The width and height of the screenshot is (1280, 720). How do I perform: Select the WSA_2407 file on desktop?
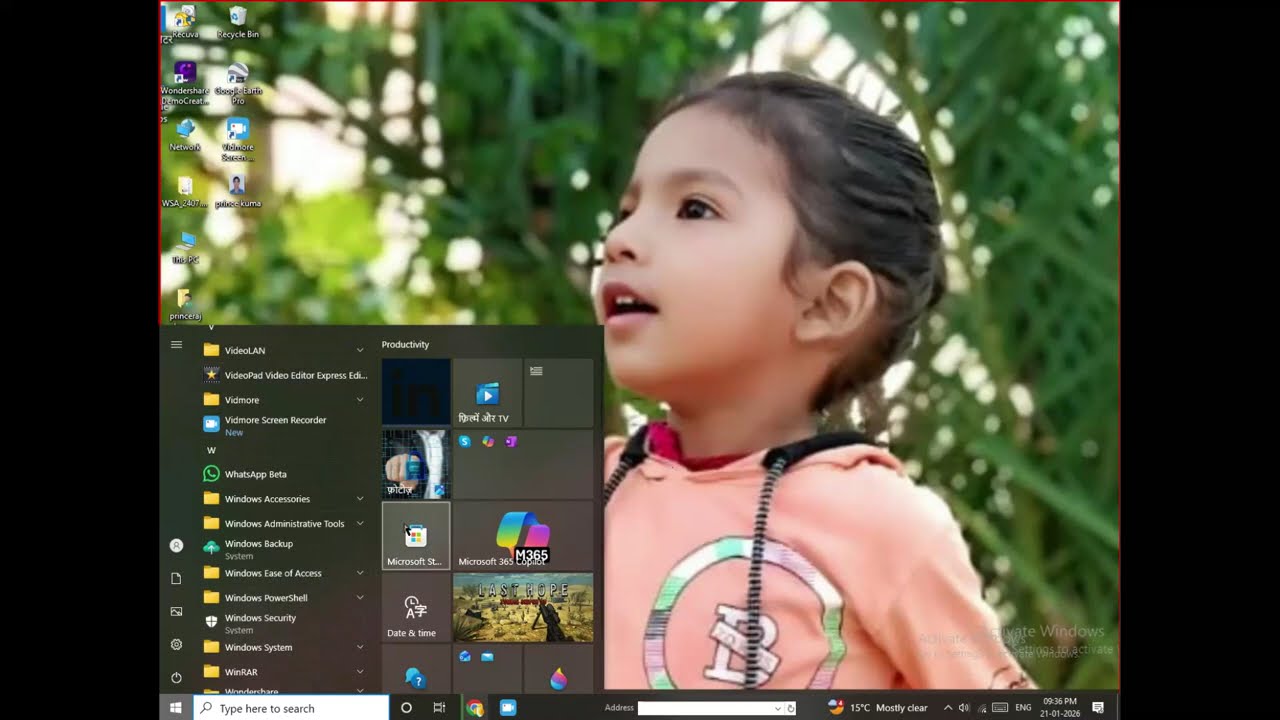(185, 192)
